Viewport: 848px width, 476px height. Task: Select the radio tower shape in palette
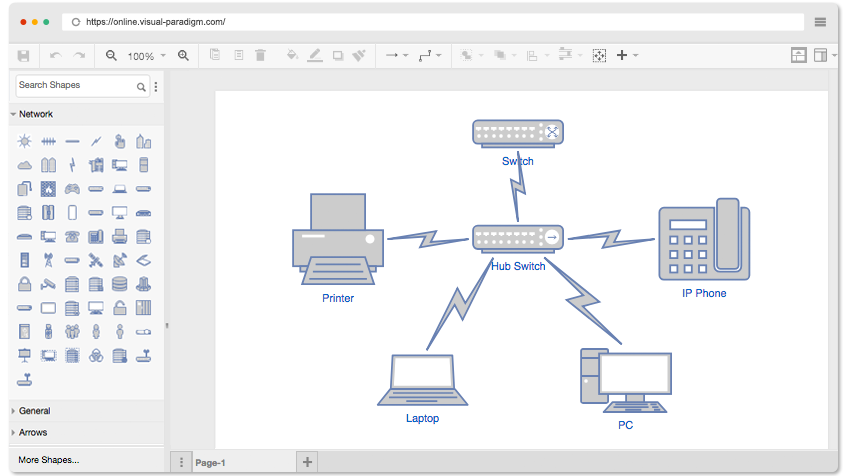coord(48,260)
